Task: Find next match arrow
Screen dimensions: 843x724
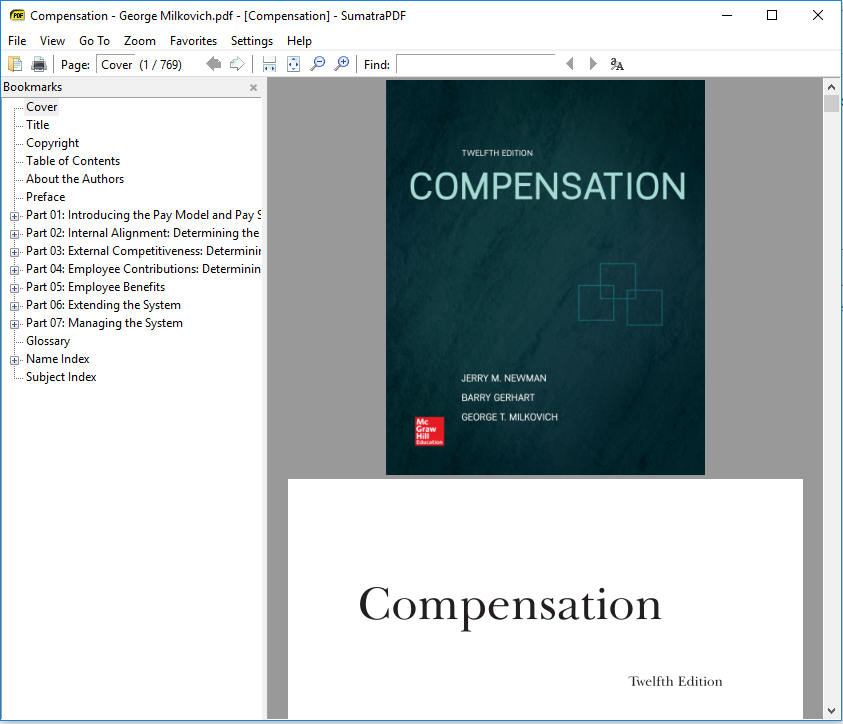Action: 593,64
